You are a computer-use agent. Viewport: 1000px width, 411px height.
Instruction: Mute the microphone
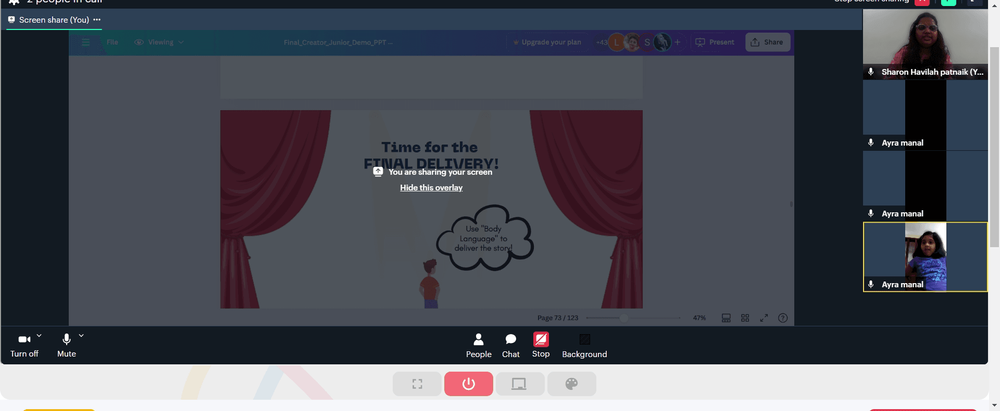(x=66, y=345)
